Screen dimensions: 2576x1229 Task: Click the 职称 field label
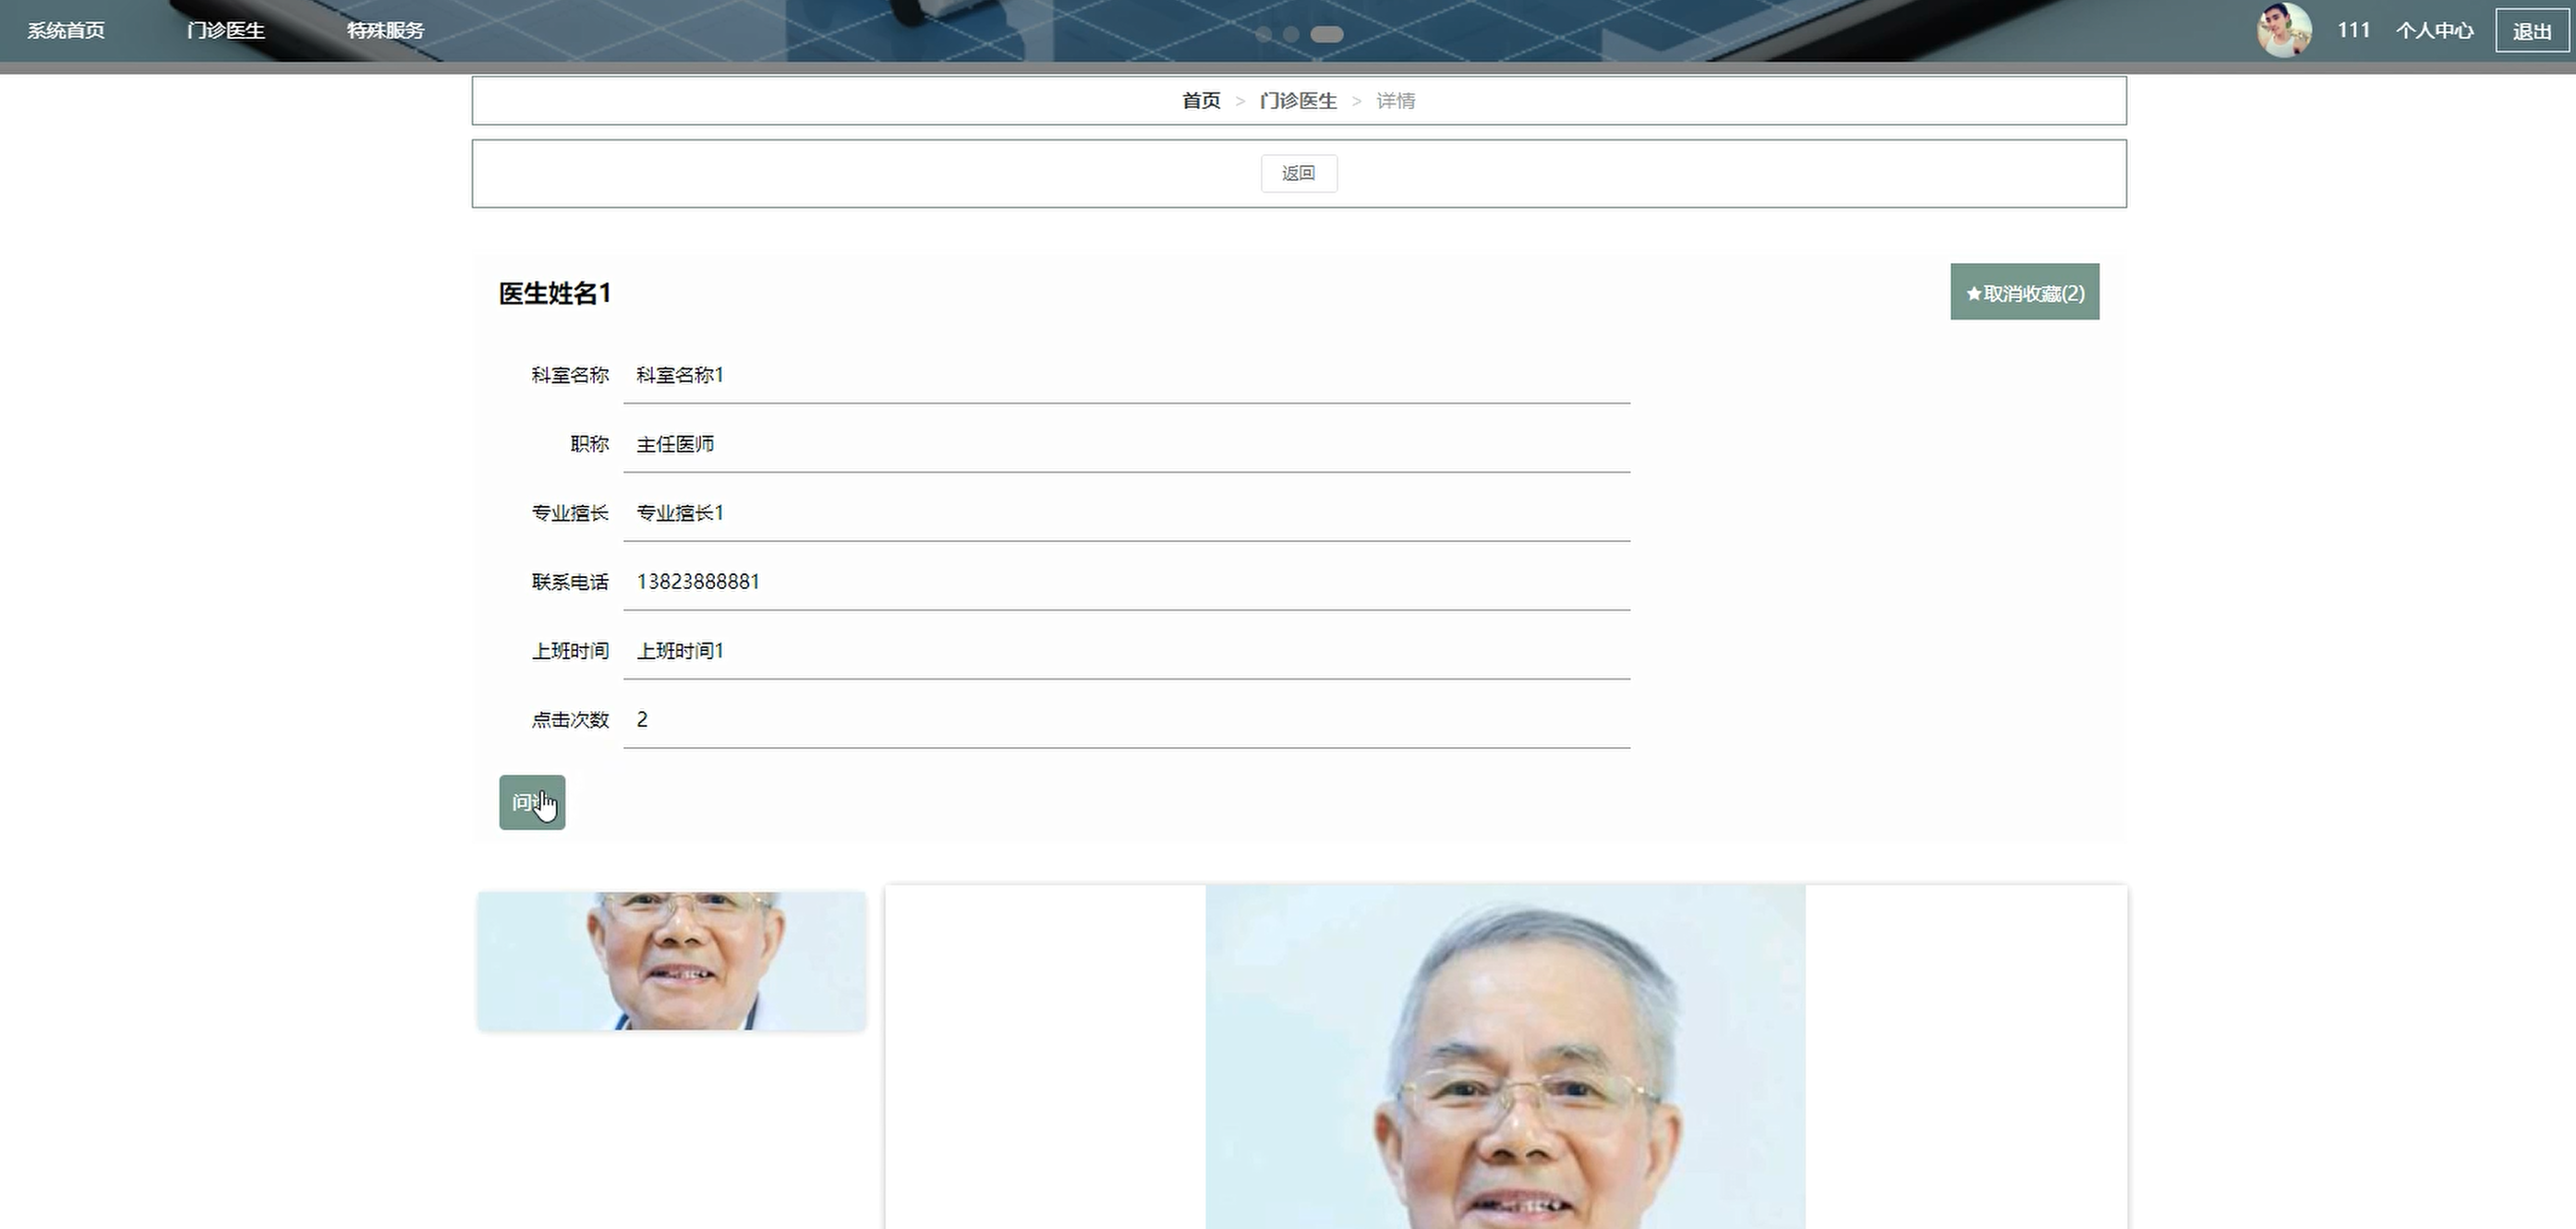(x=590, y=444)
